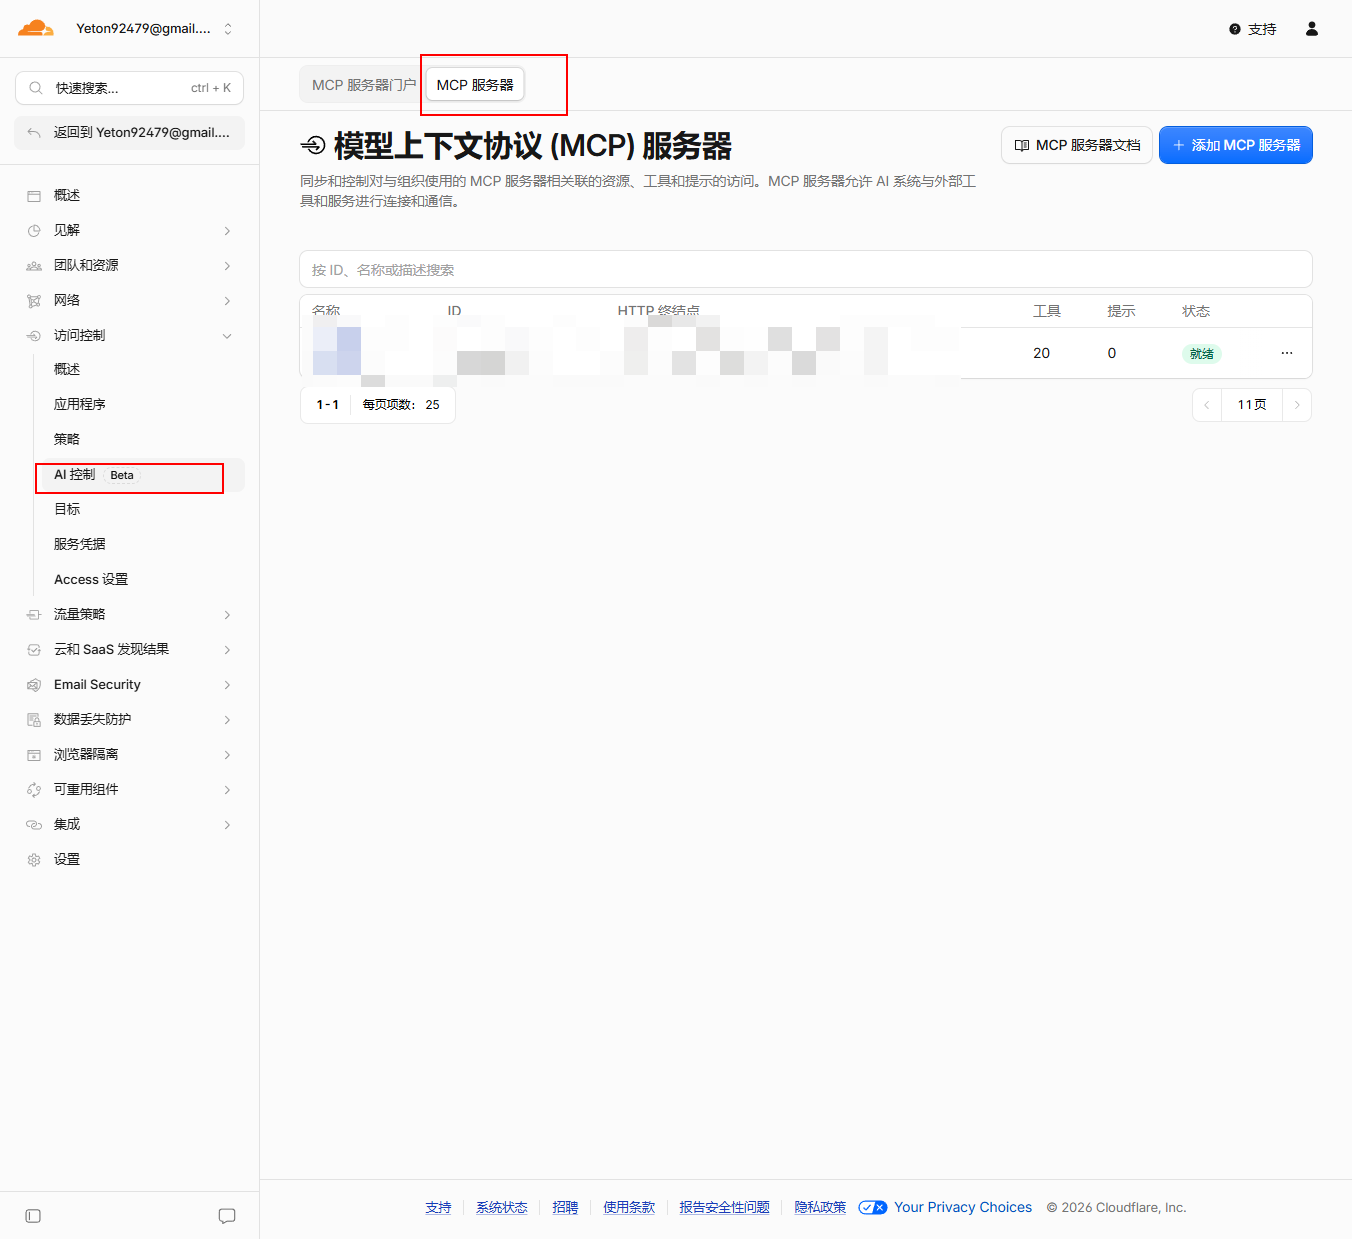
Task: Open the 概述 overview icon in sidebar
Action: pyautogui.click(x=34, y=196)
